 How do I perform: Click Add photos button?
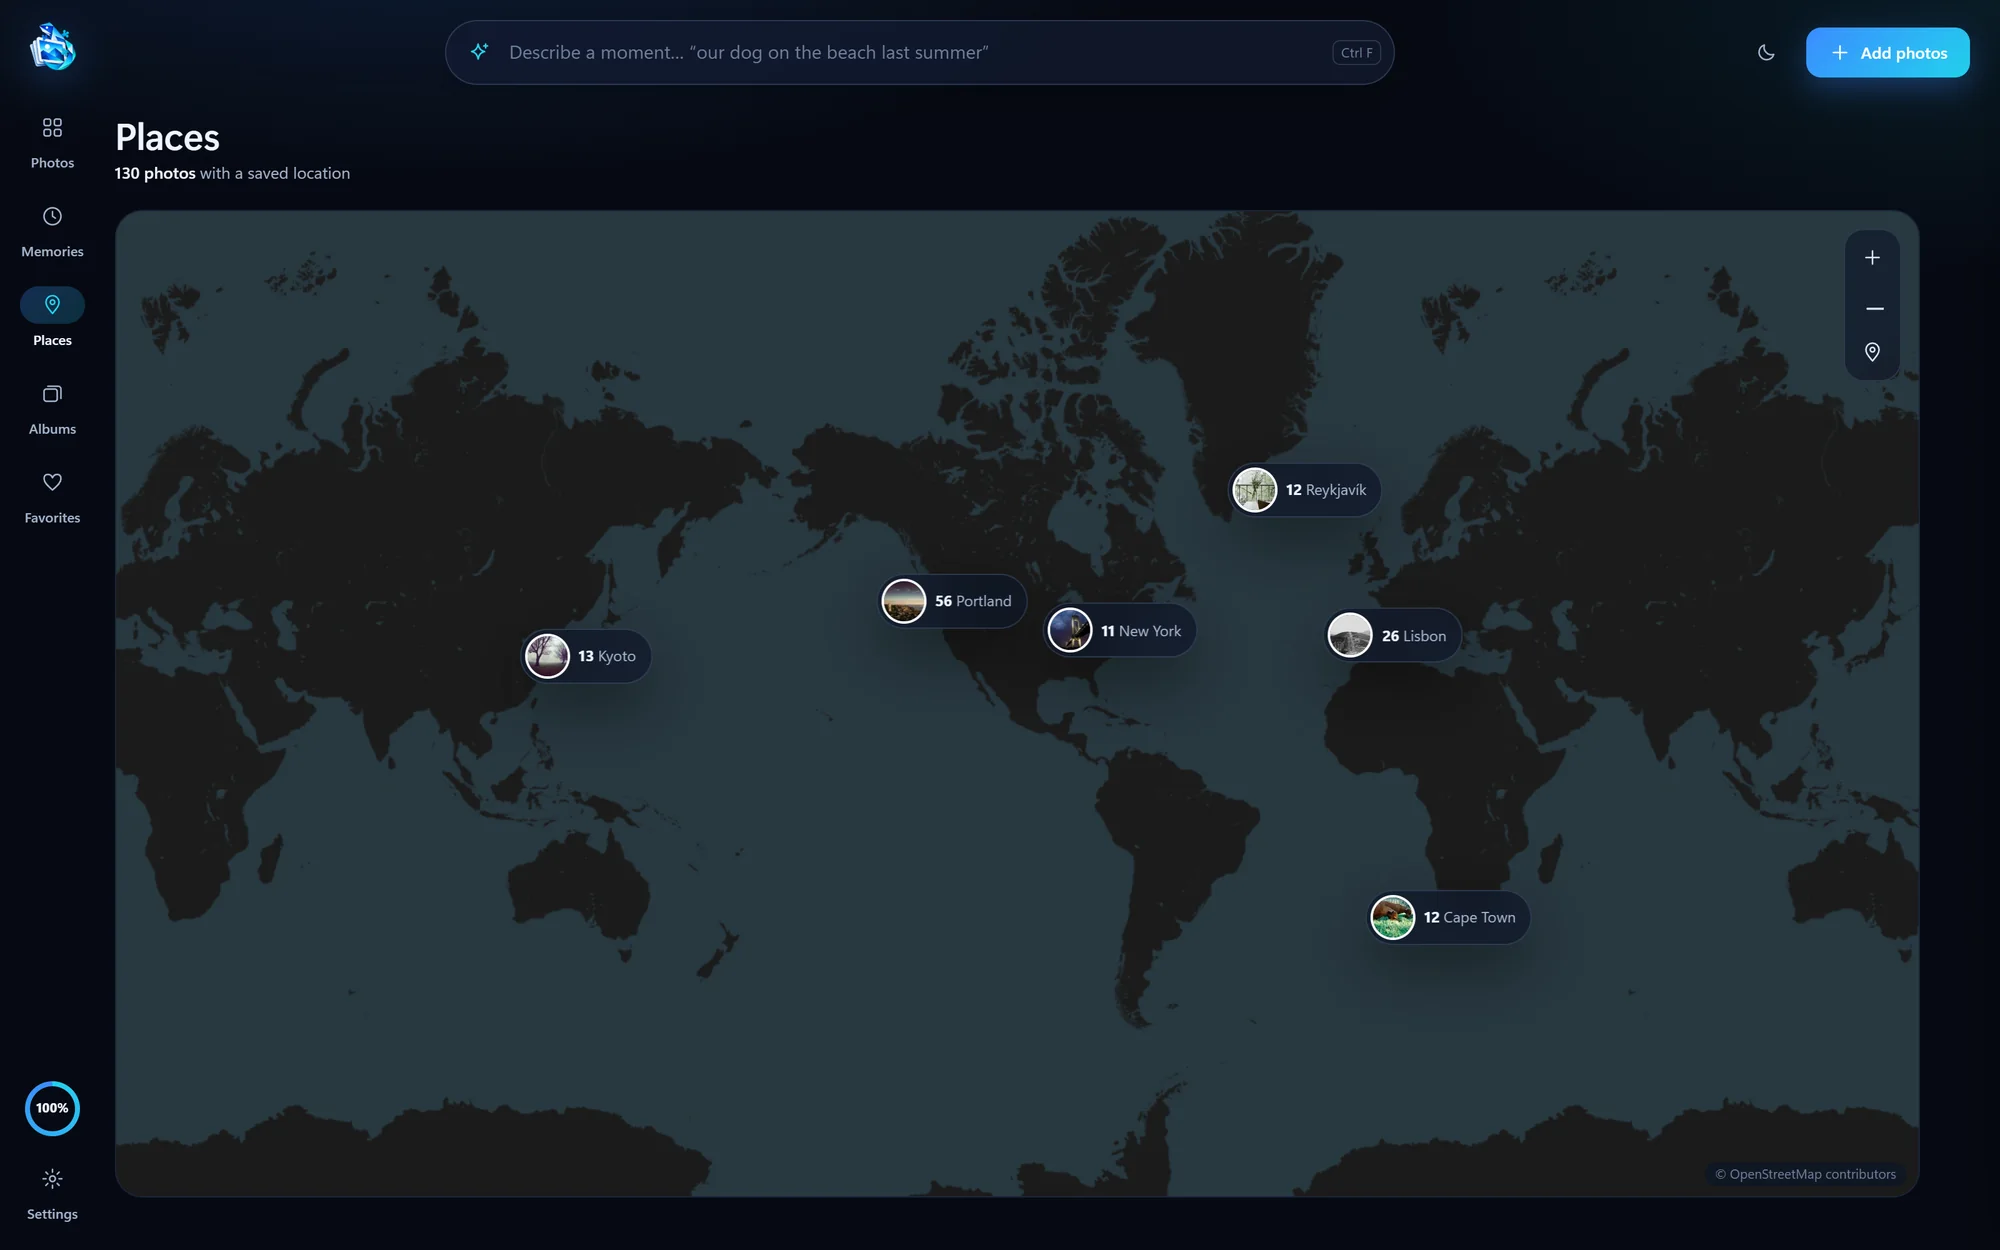(x=1887, y=53)
